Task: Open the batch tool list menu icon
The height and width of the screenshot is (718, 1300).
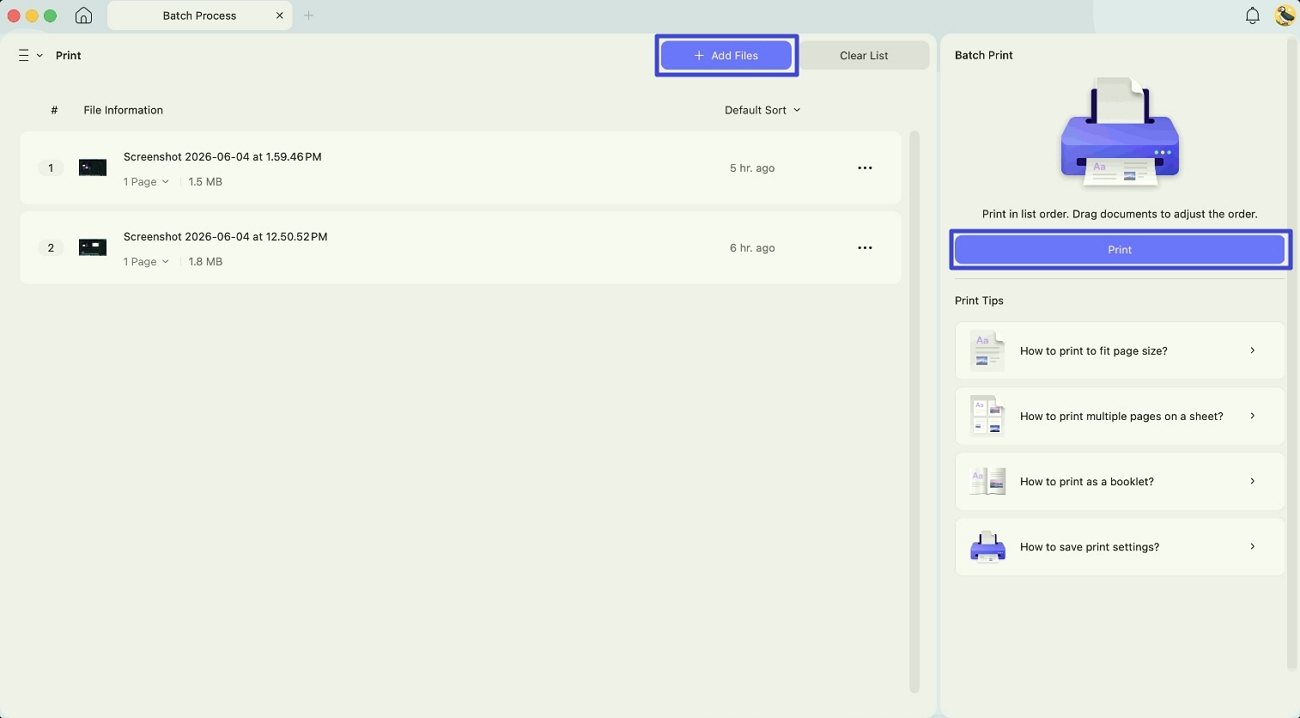Action: tap(24, 55)
